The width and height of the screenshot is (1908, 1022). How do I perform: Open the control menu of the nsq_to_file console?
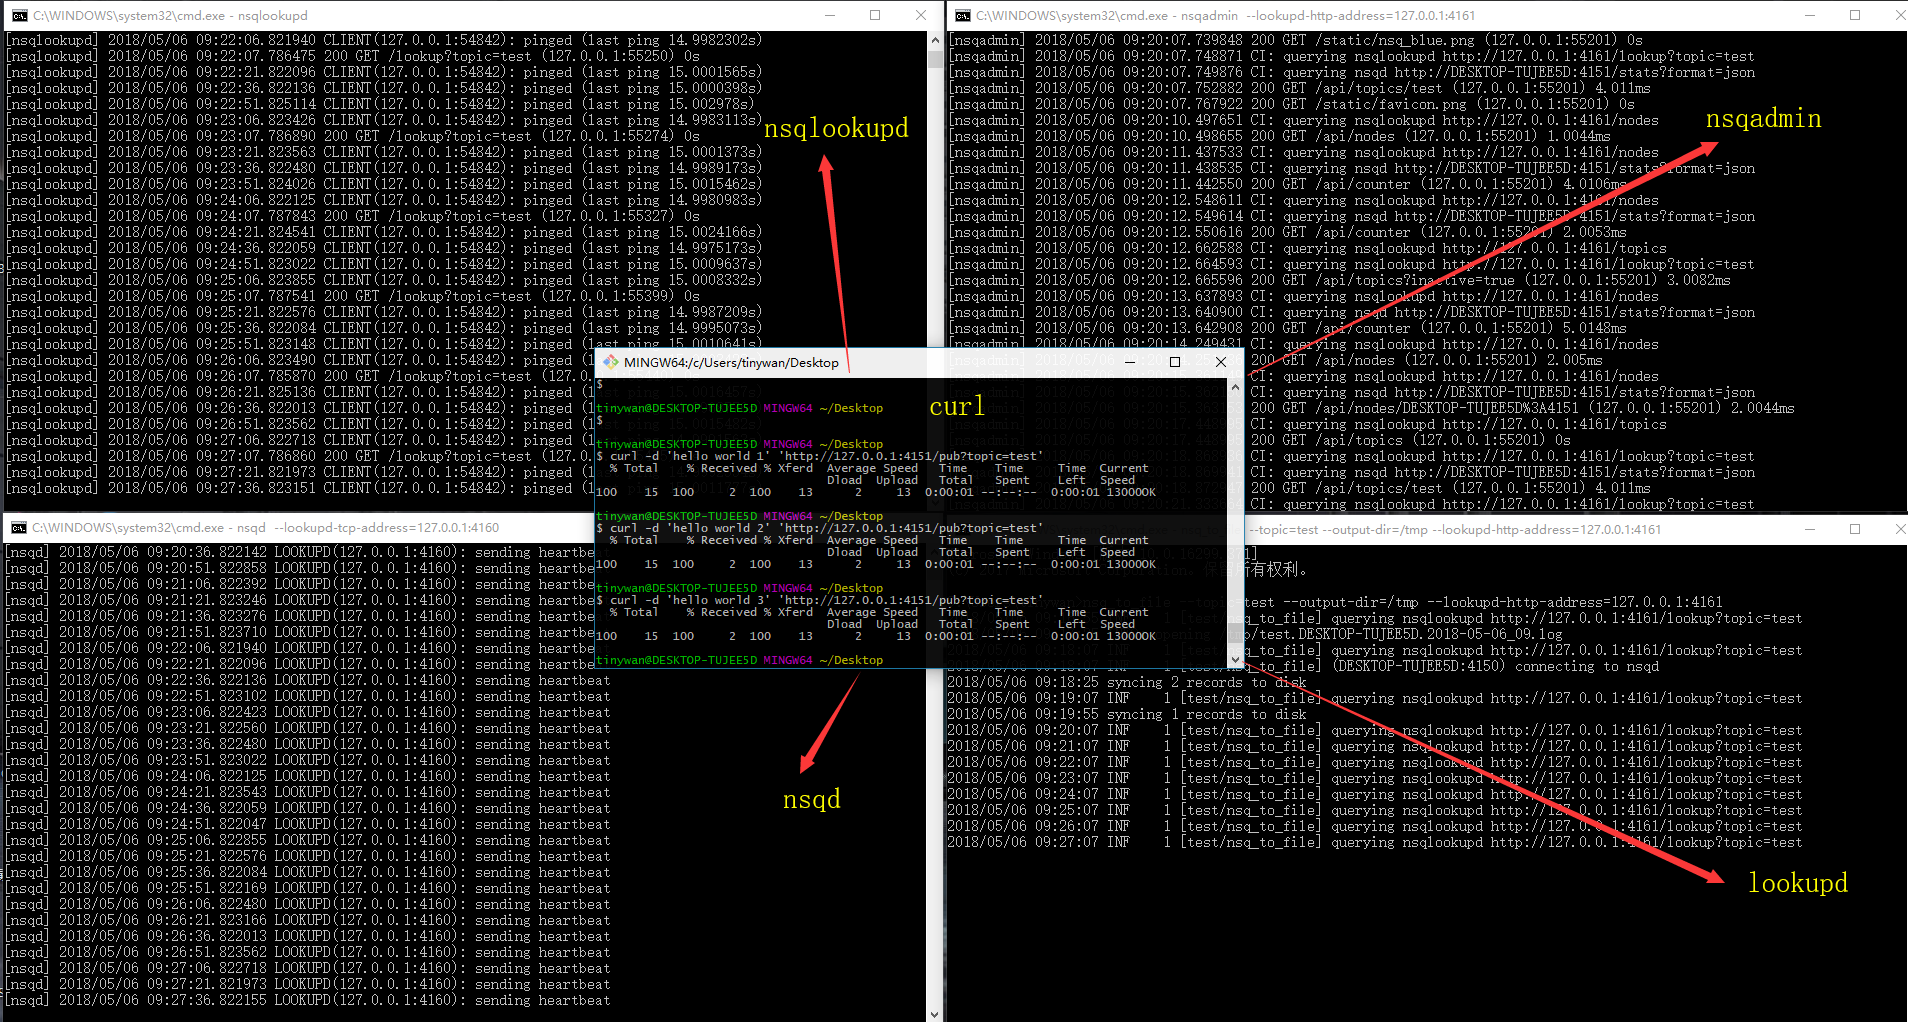point(963,527)
